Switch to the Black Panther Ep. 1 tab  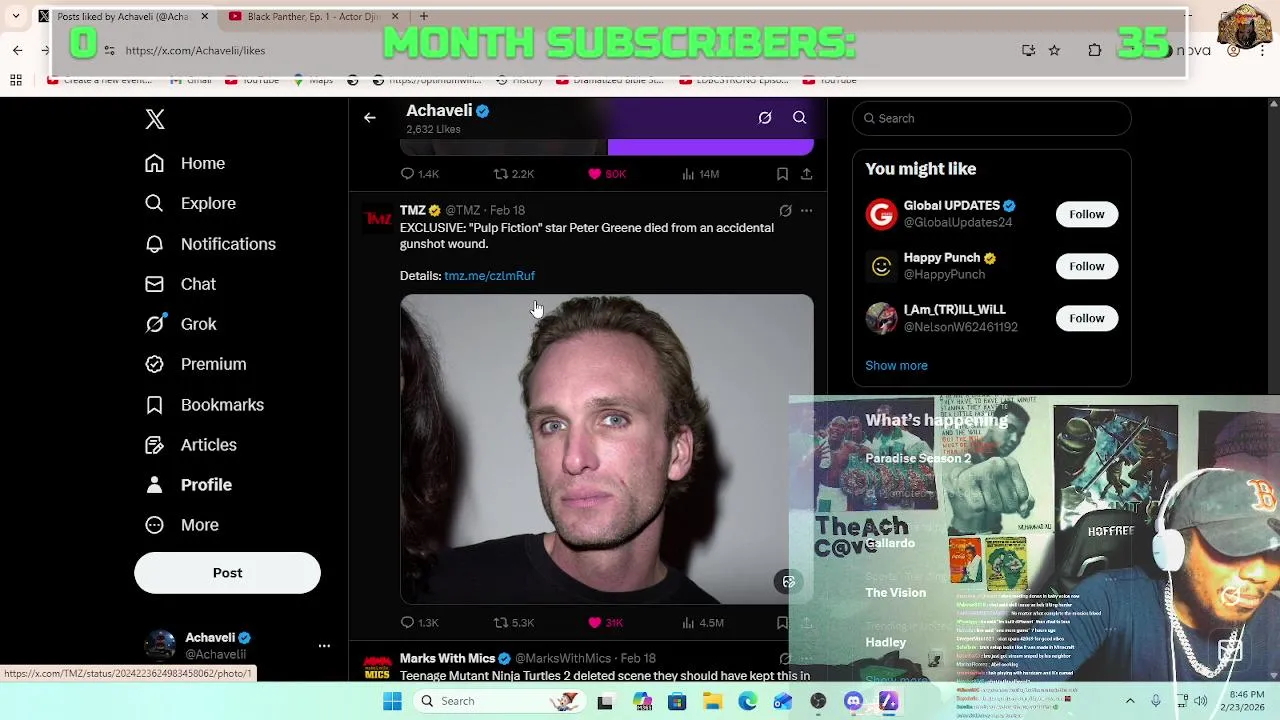click(313, 16)
